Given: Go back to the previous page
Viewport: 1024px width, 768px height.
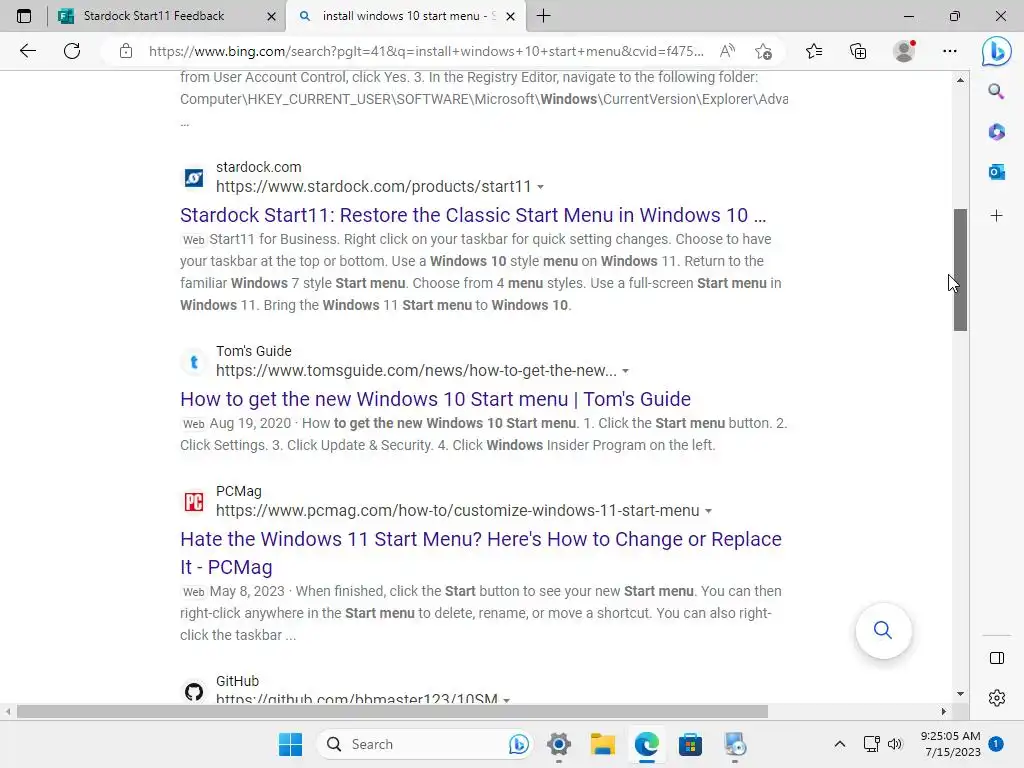Looking at the screenshot, I should (27, 51).
